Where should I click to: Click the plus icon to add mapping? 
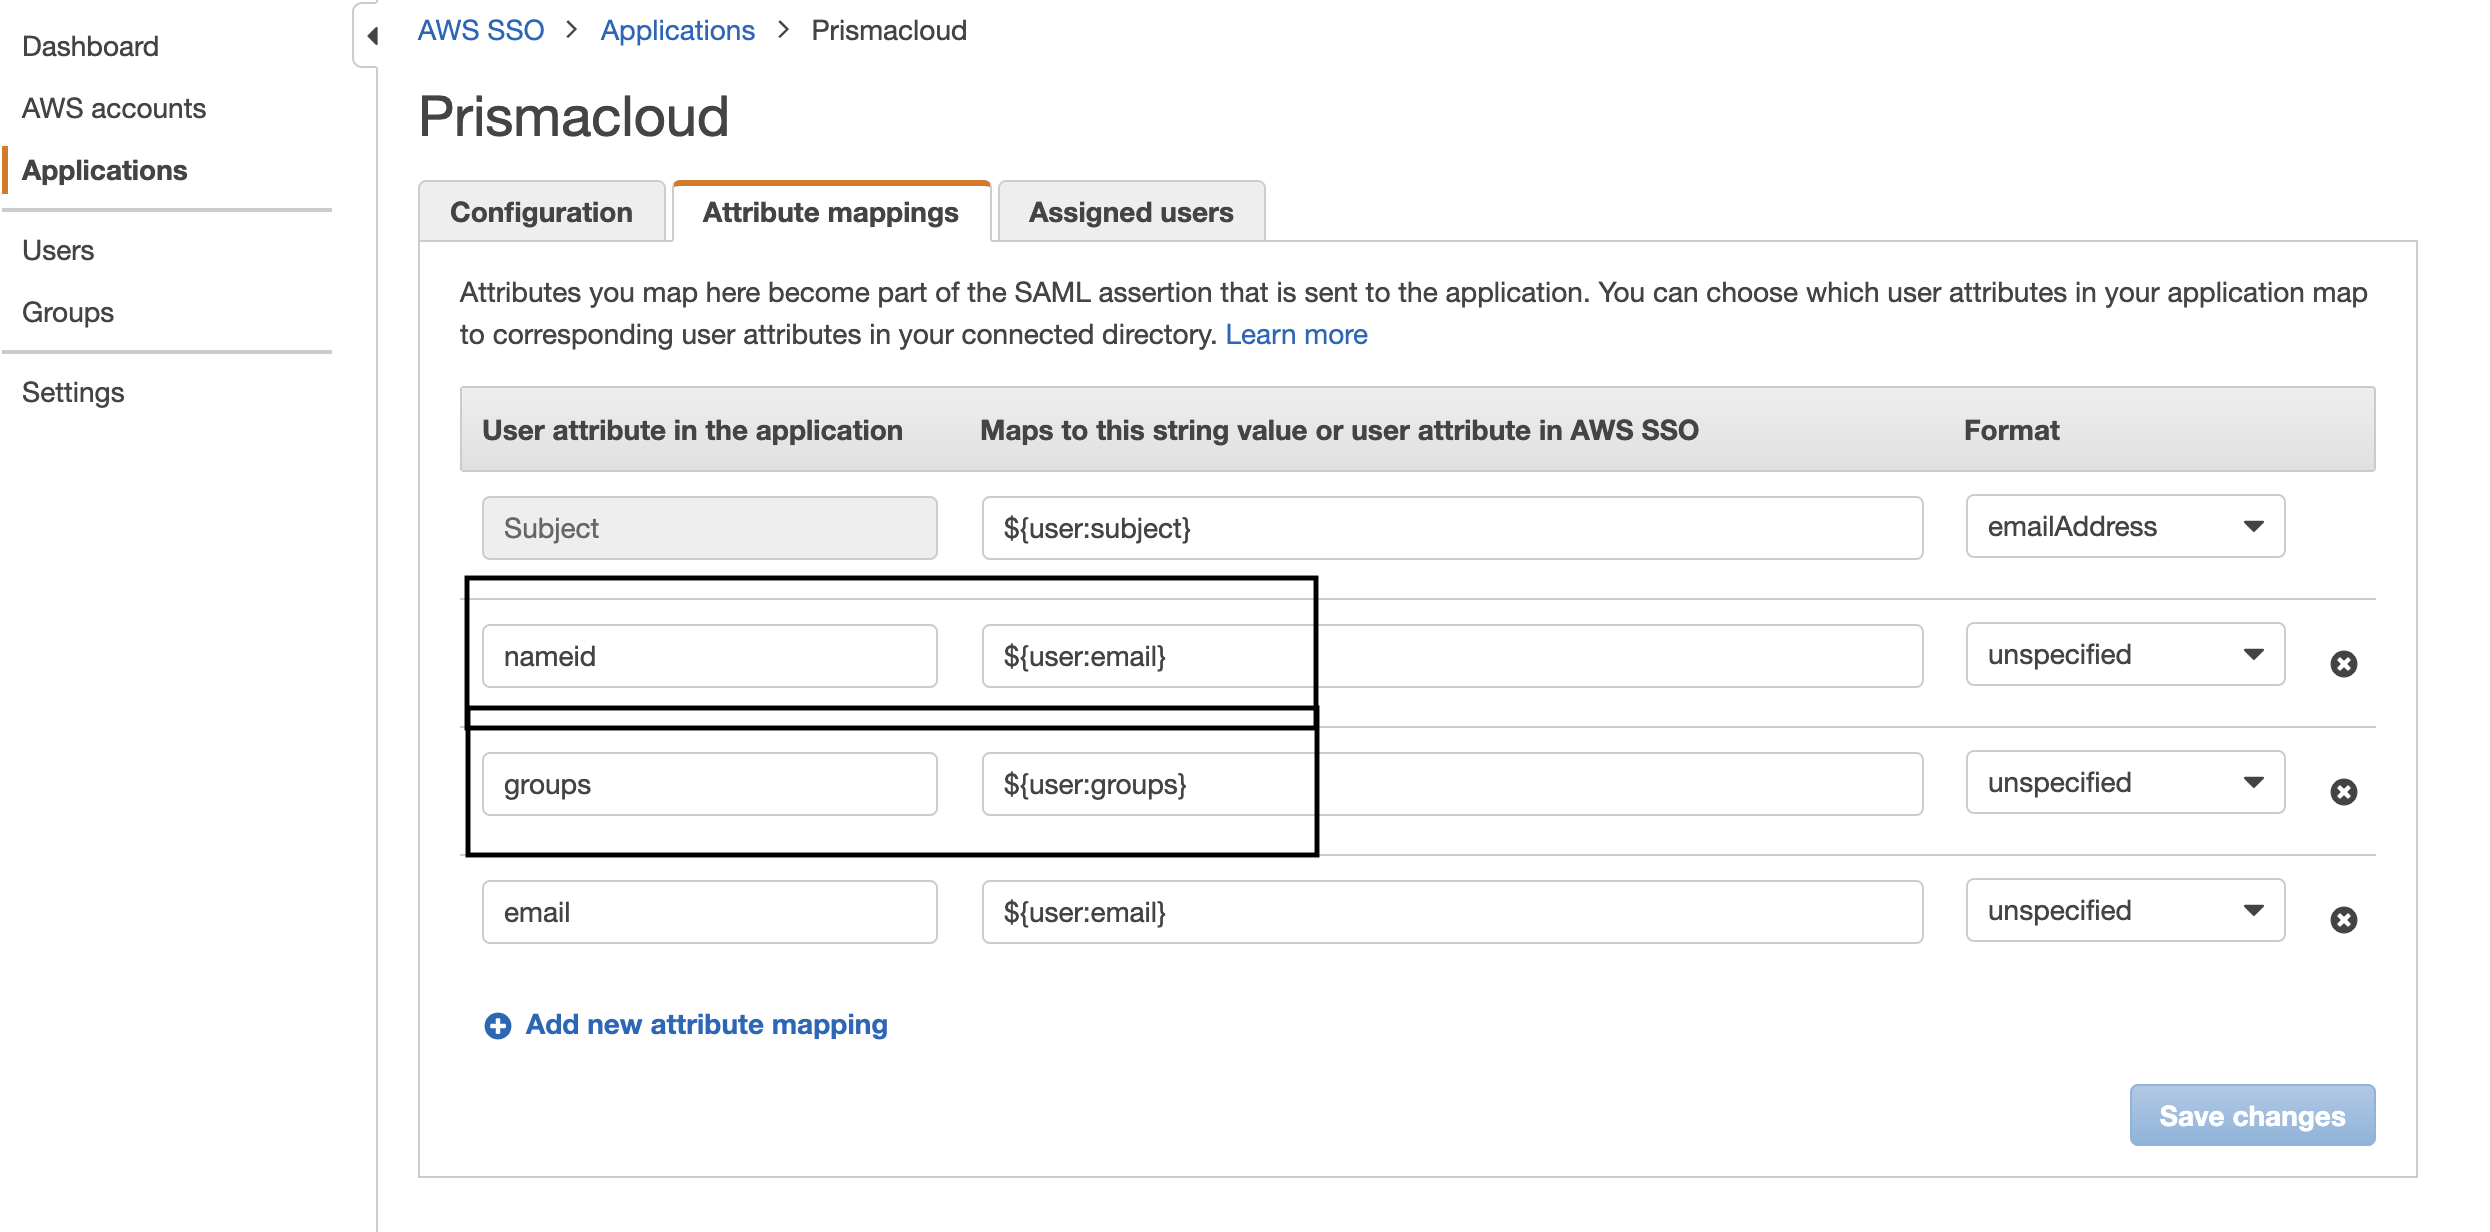tap(497, 1026)
